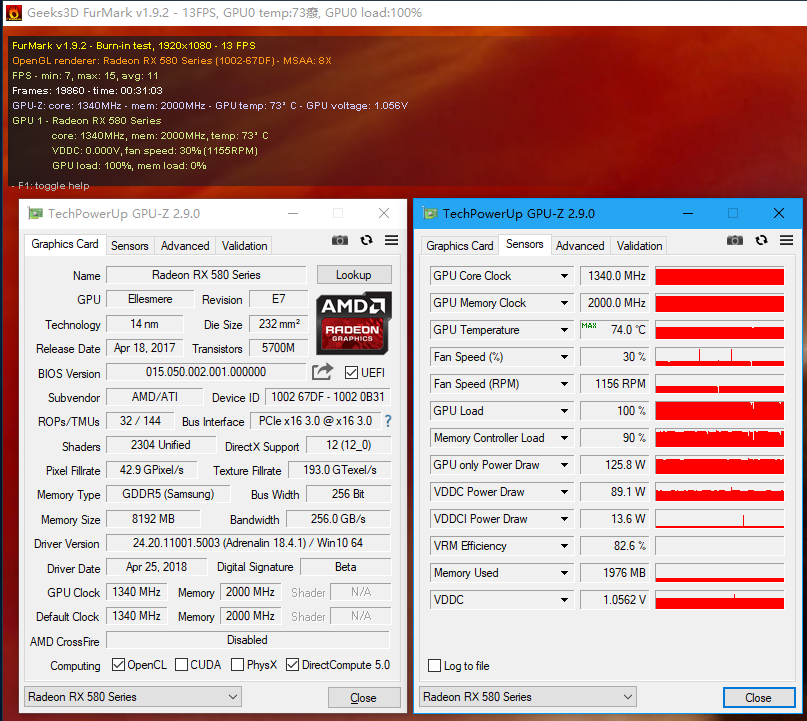Toggle the DirectCompute 5.0 checkbox

point(292,664)
